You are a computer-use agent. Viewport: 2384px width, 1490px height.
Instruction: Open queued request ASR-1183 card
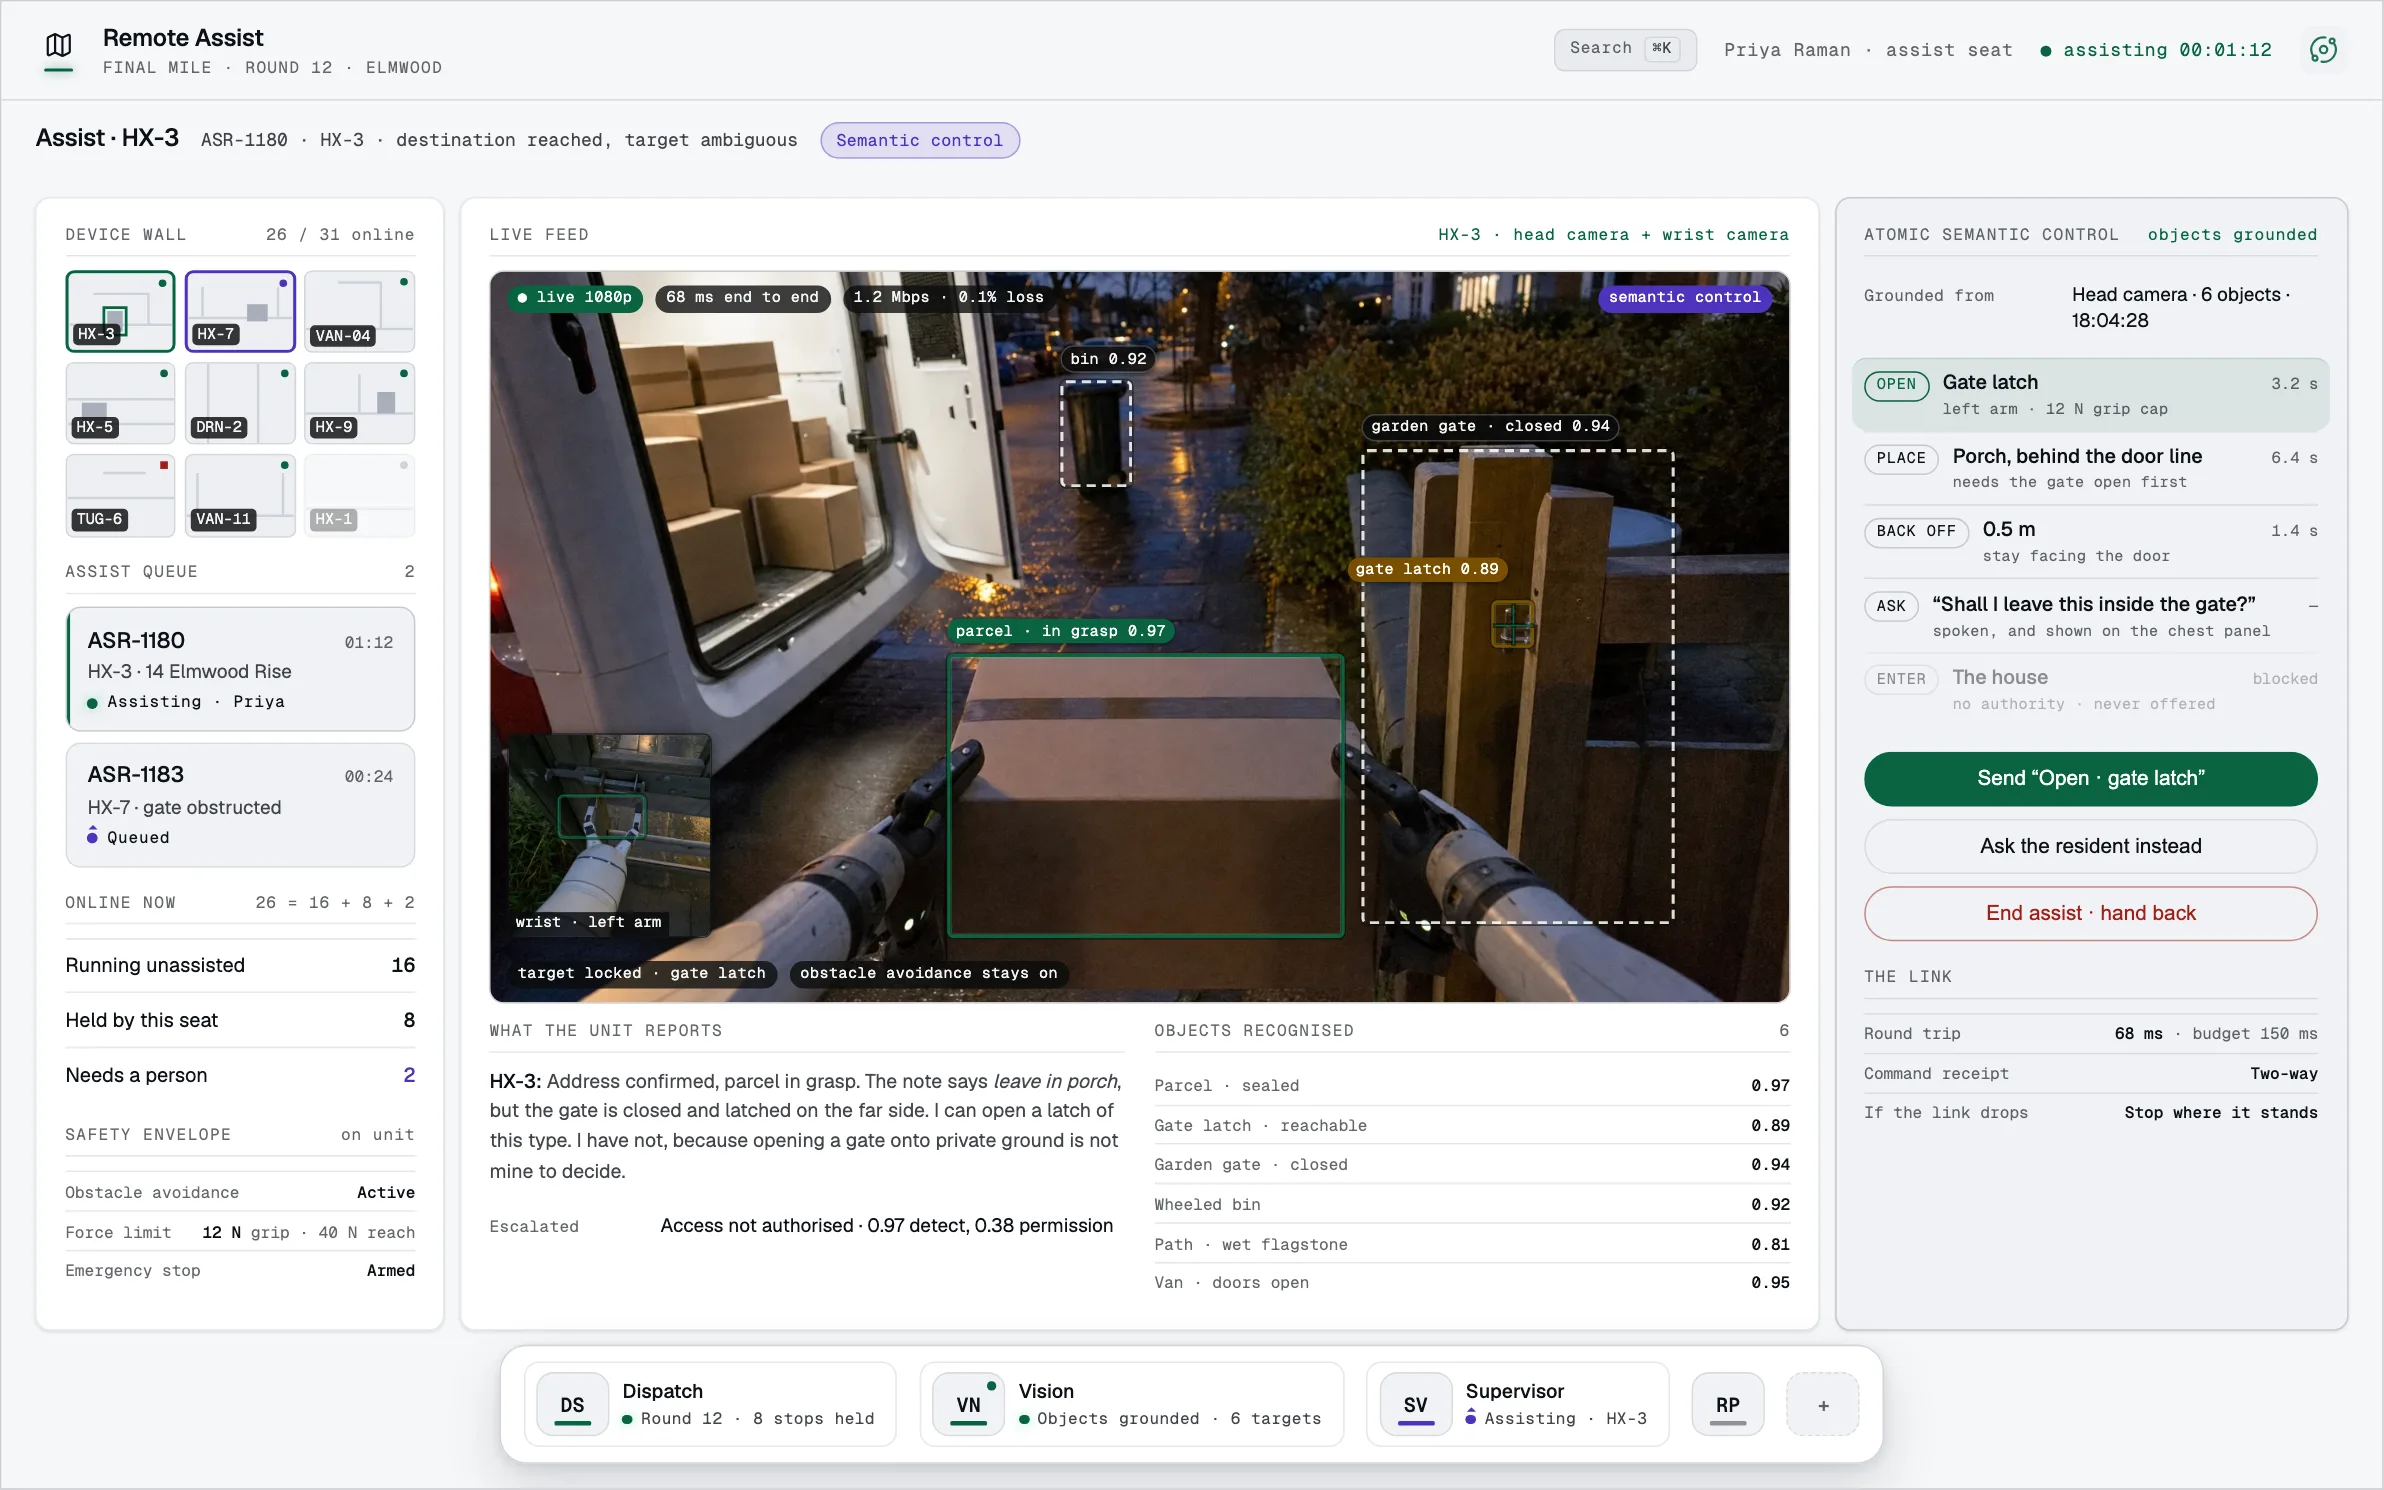click(240, 804)
